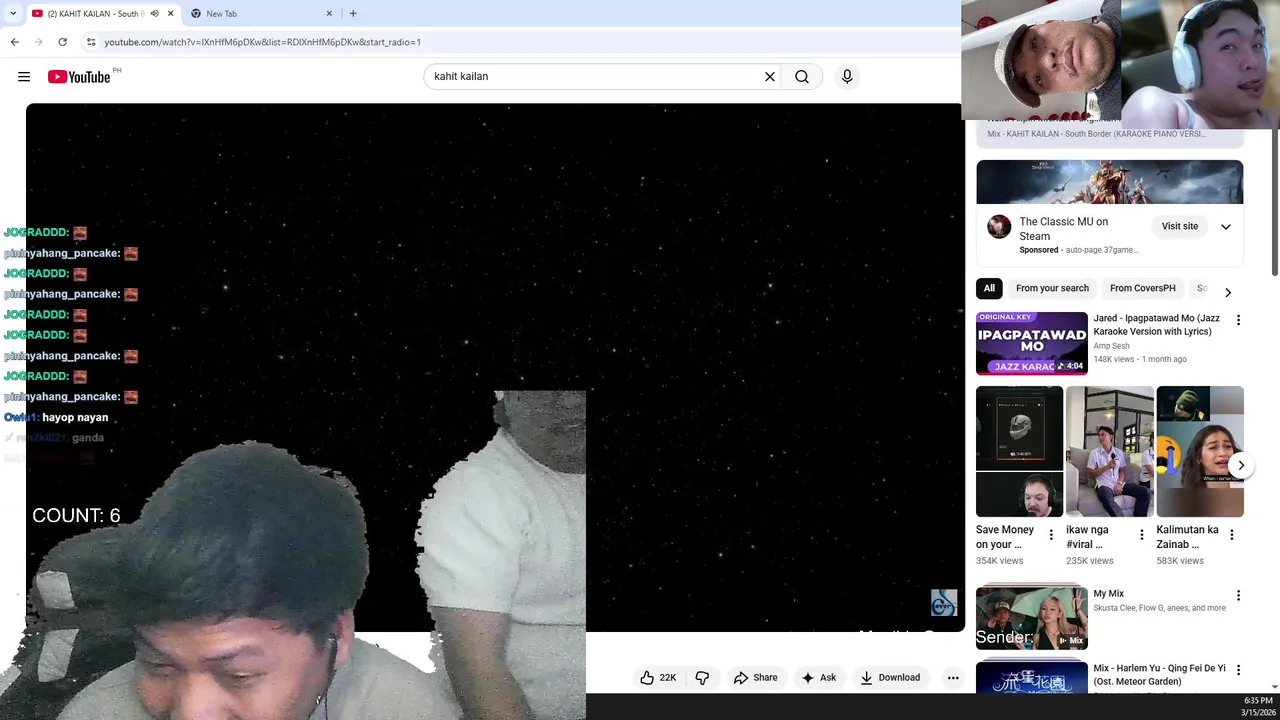Click the Classic MU ad banner image

point(1109,182)
